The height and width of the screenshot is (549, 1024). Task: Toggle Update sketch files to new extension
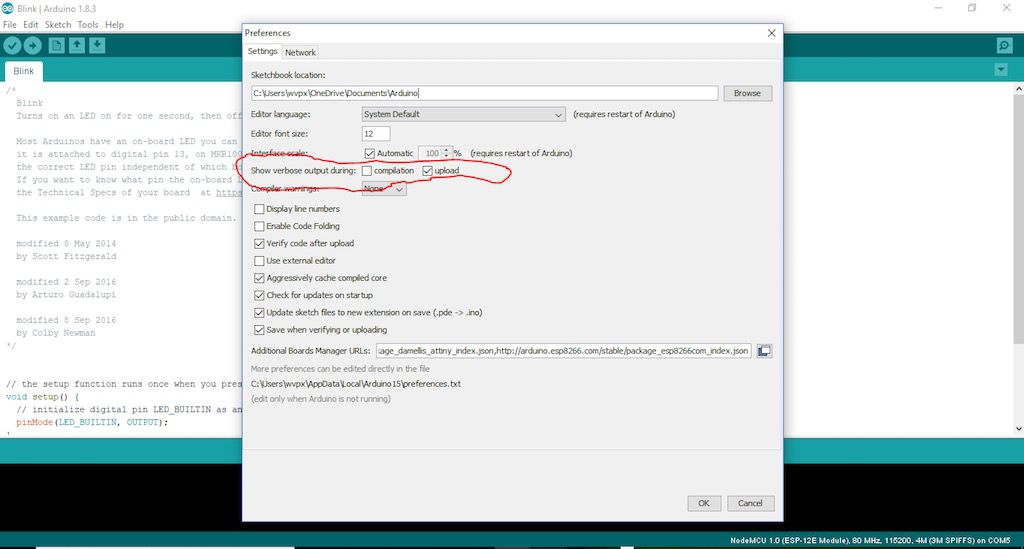[259, 313]
